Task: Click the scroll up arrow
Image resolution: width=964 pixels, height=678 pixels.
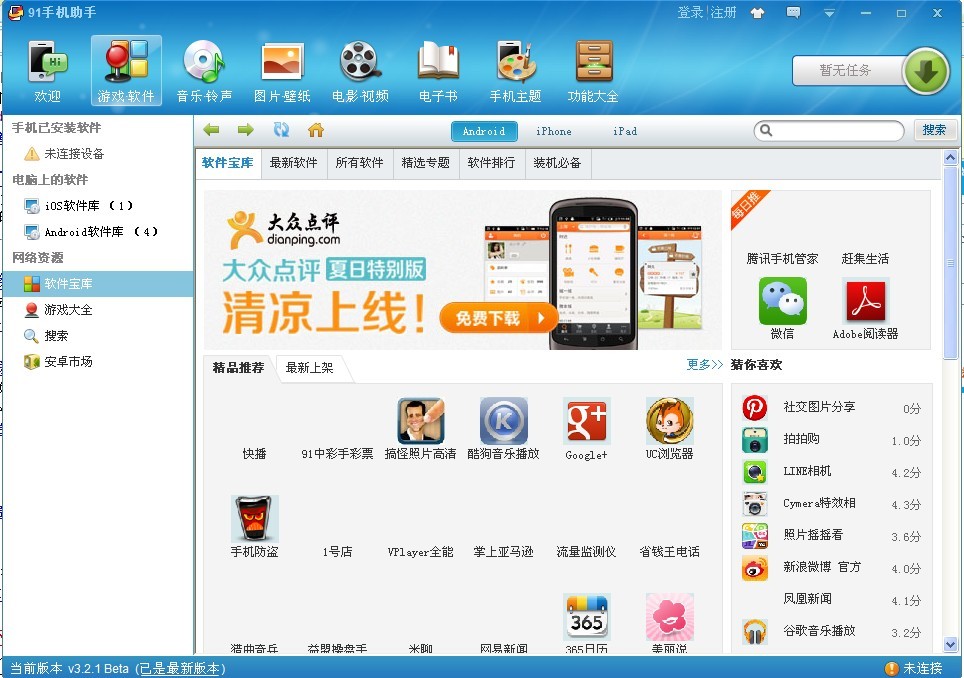Action: click(950, 158)
